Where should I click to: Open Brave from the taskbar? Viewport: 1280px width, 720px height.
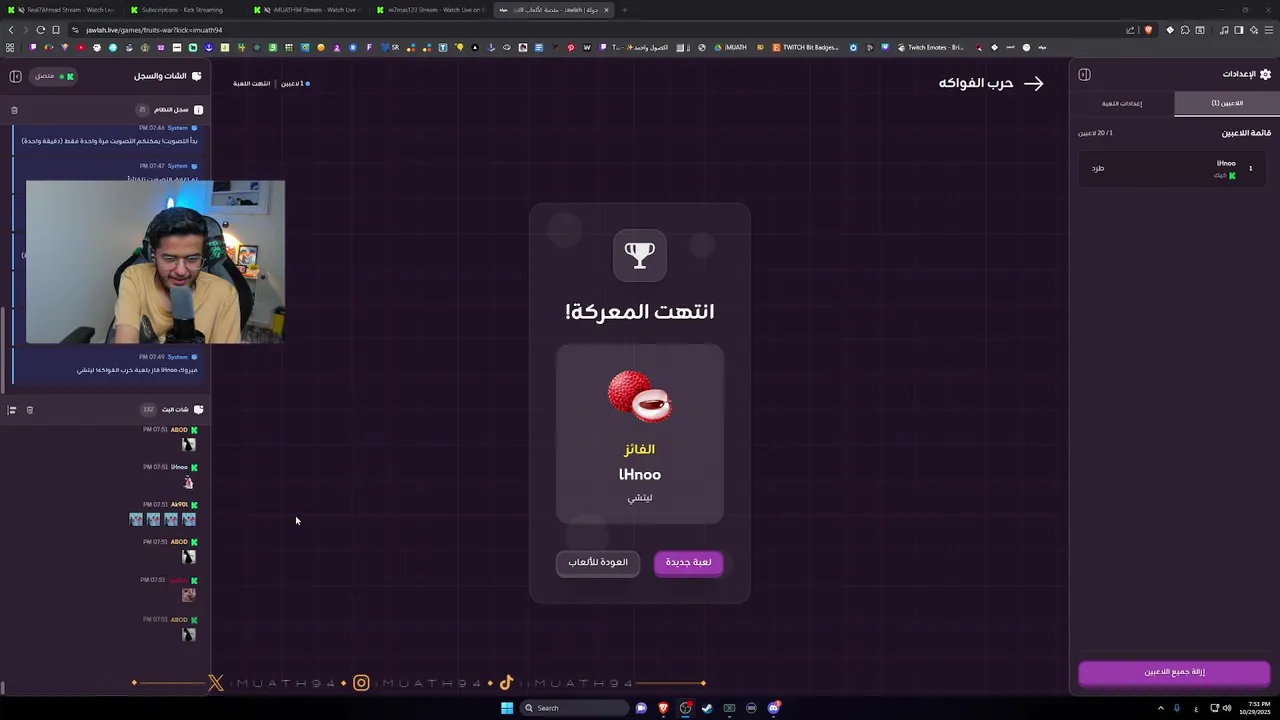point(663,708)
